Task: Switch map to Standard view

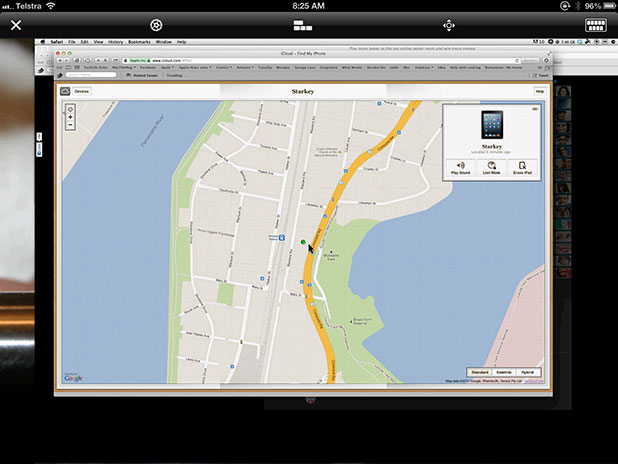Action: tap(480, 372)
